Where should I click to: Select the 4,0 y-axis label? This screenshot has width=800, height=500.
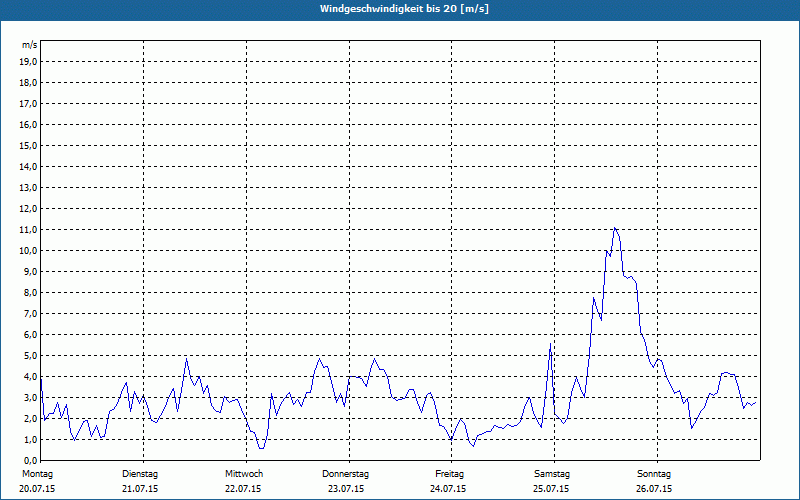tap(30, 377)
